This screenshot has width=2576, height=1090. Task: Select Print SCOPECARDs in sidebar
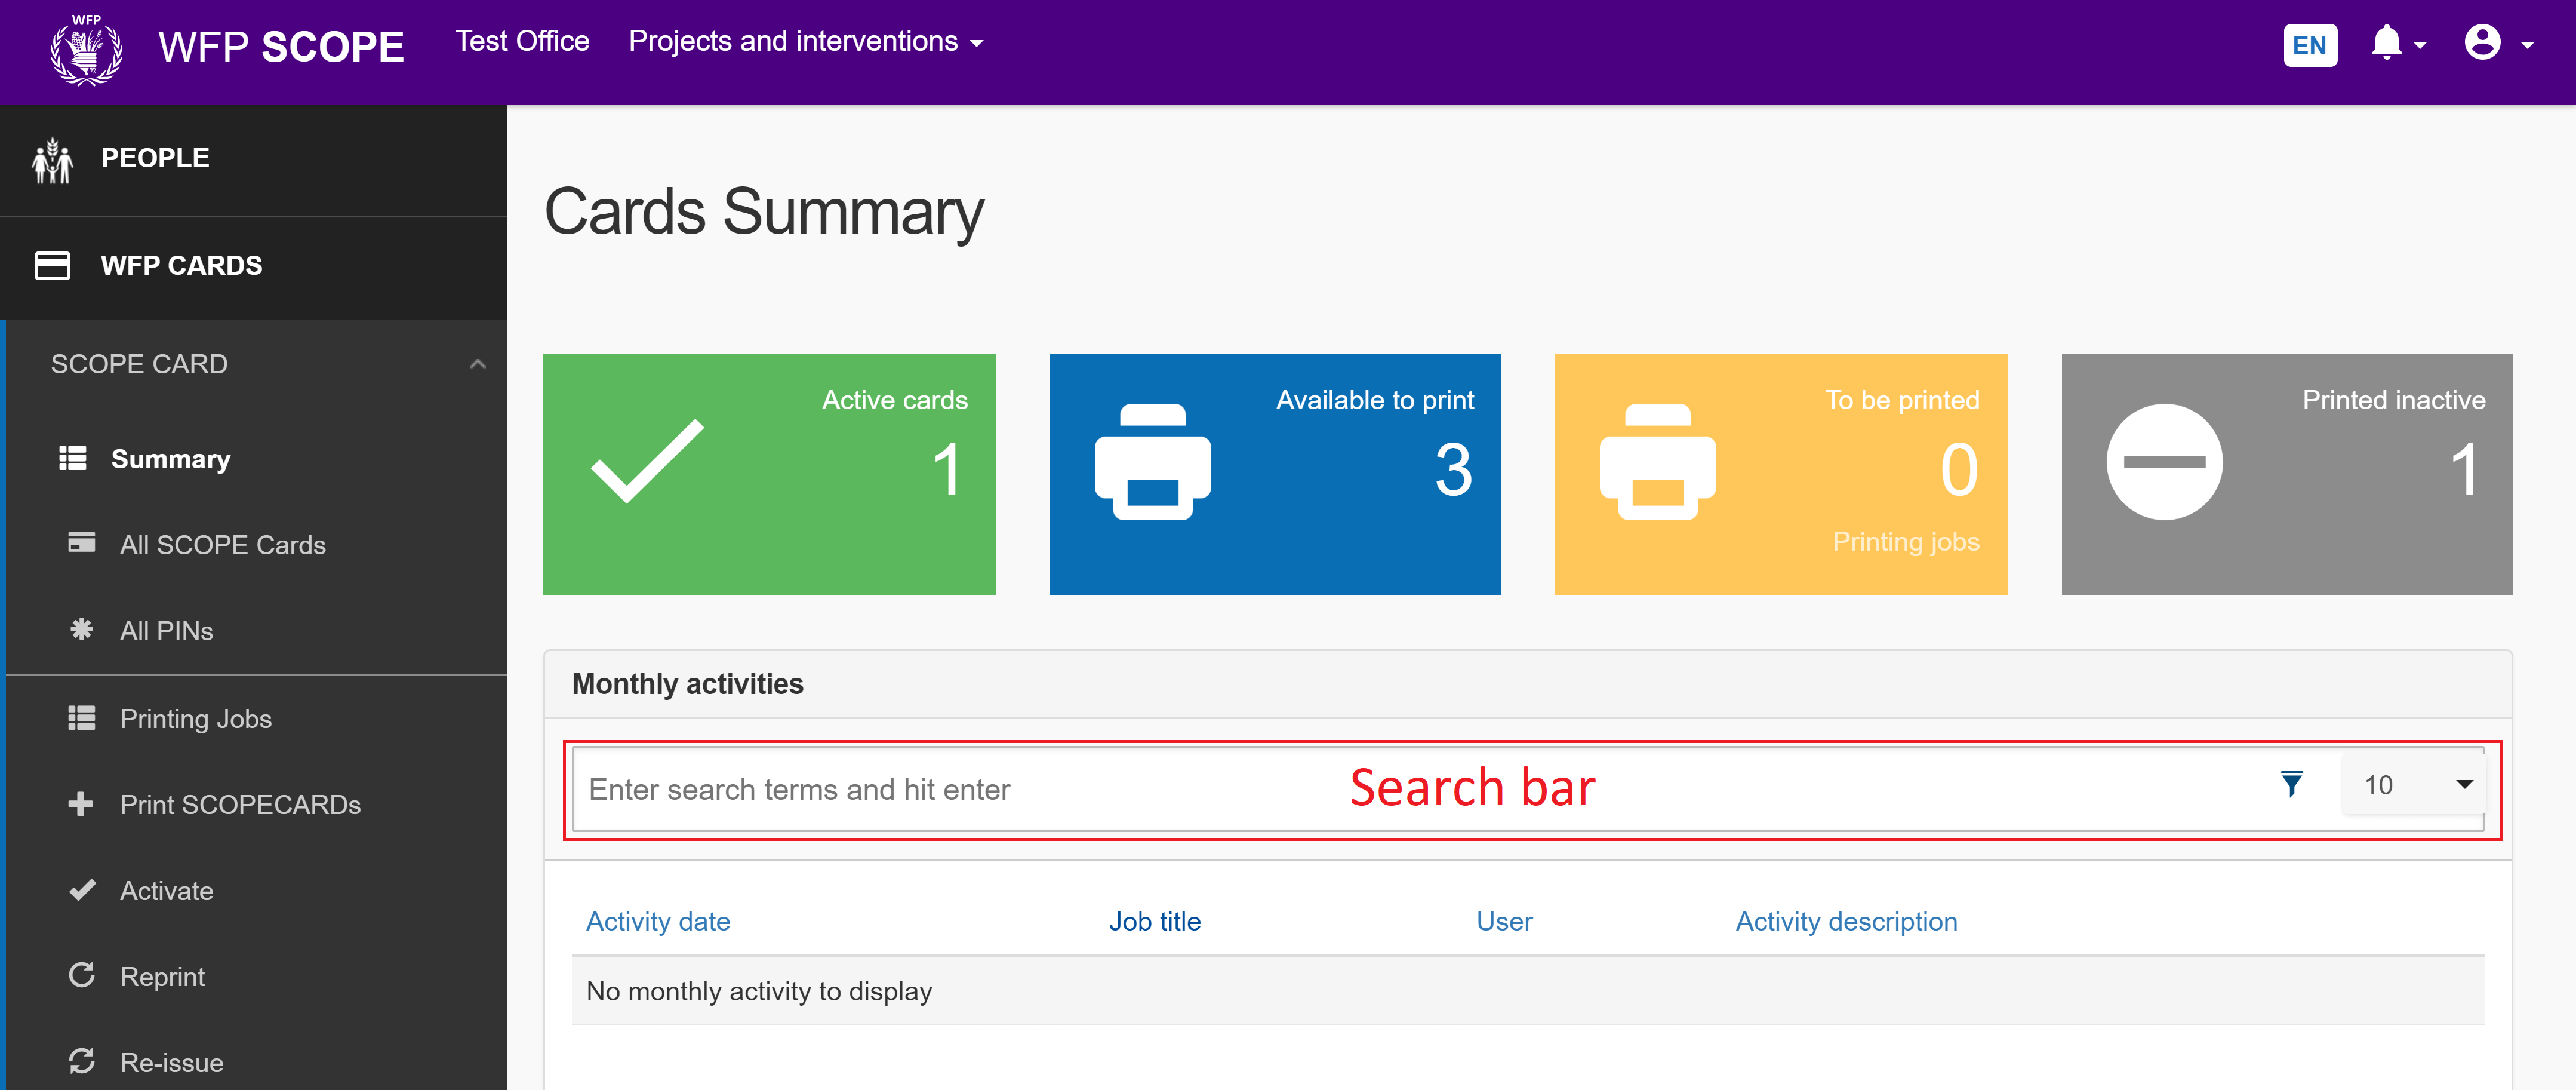pos(239,805)
